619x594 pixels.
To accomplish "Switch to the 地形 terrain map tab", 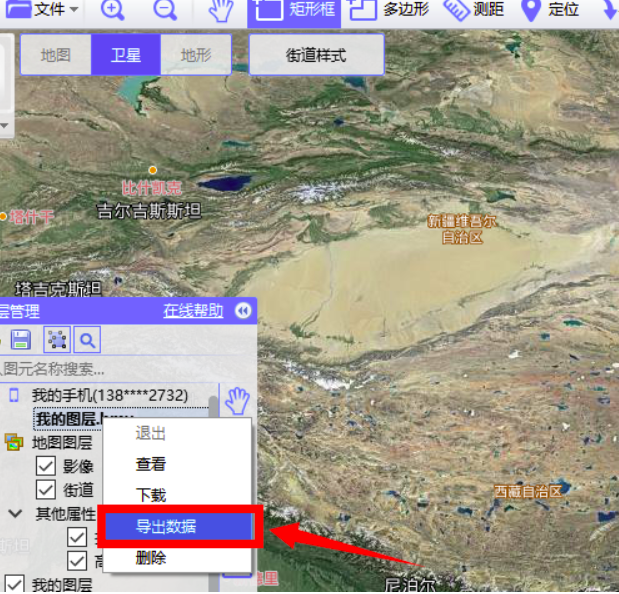I will 196,55.
